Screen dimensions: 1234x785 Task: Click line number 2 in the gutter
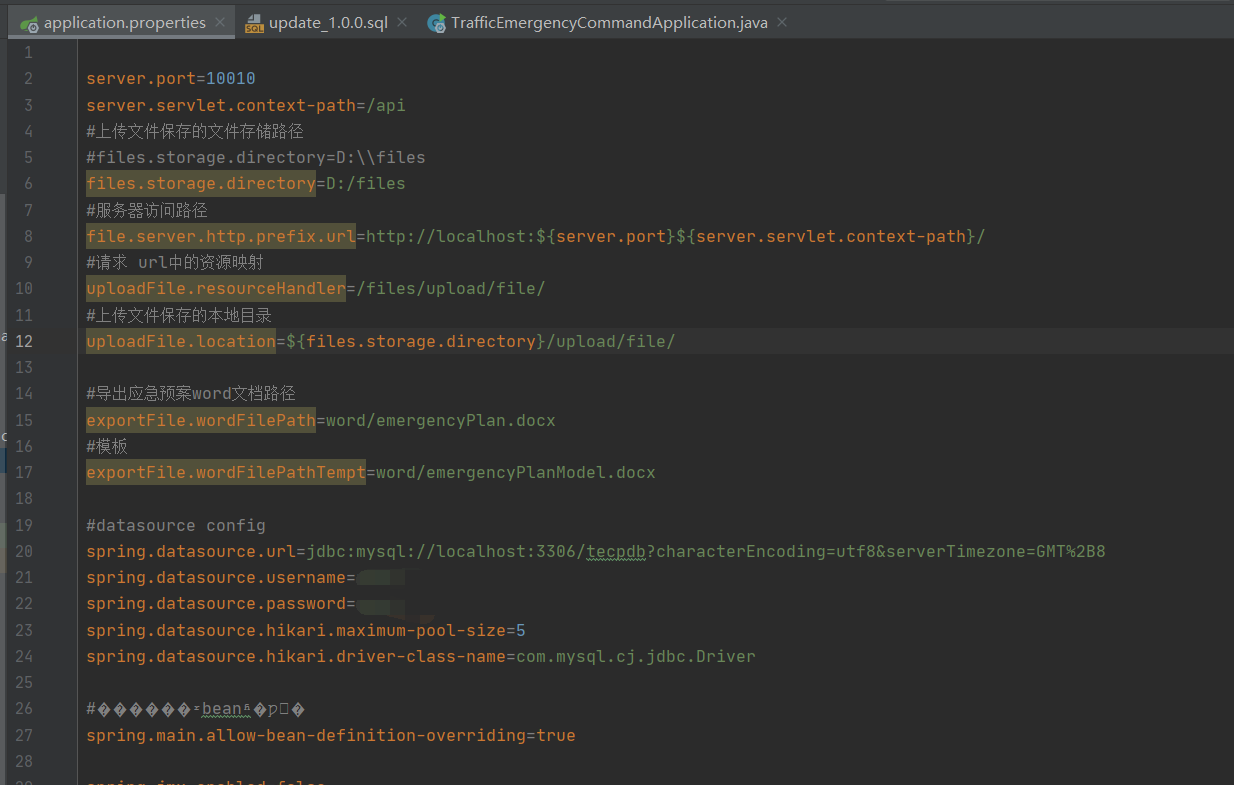click(28, 78)
